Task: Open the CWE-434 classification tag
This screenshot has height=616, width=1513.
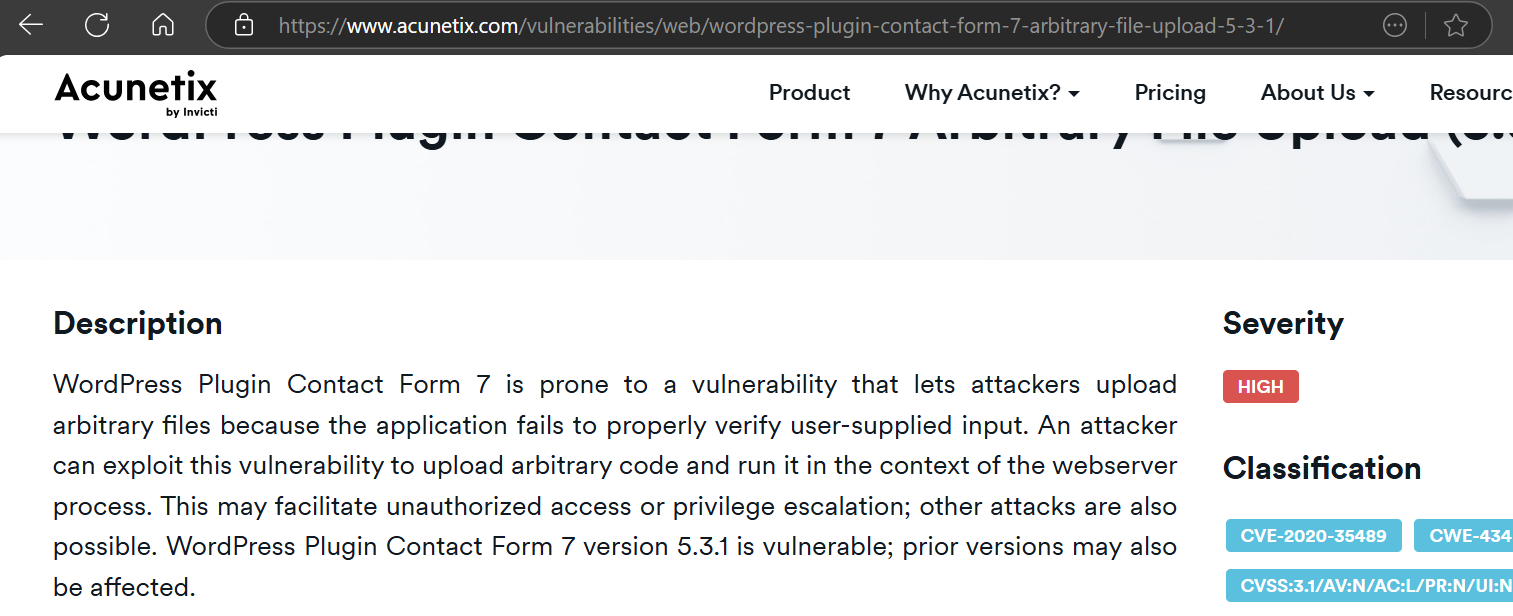Action: (1463, 536)
